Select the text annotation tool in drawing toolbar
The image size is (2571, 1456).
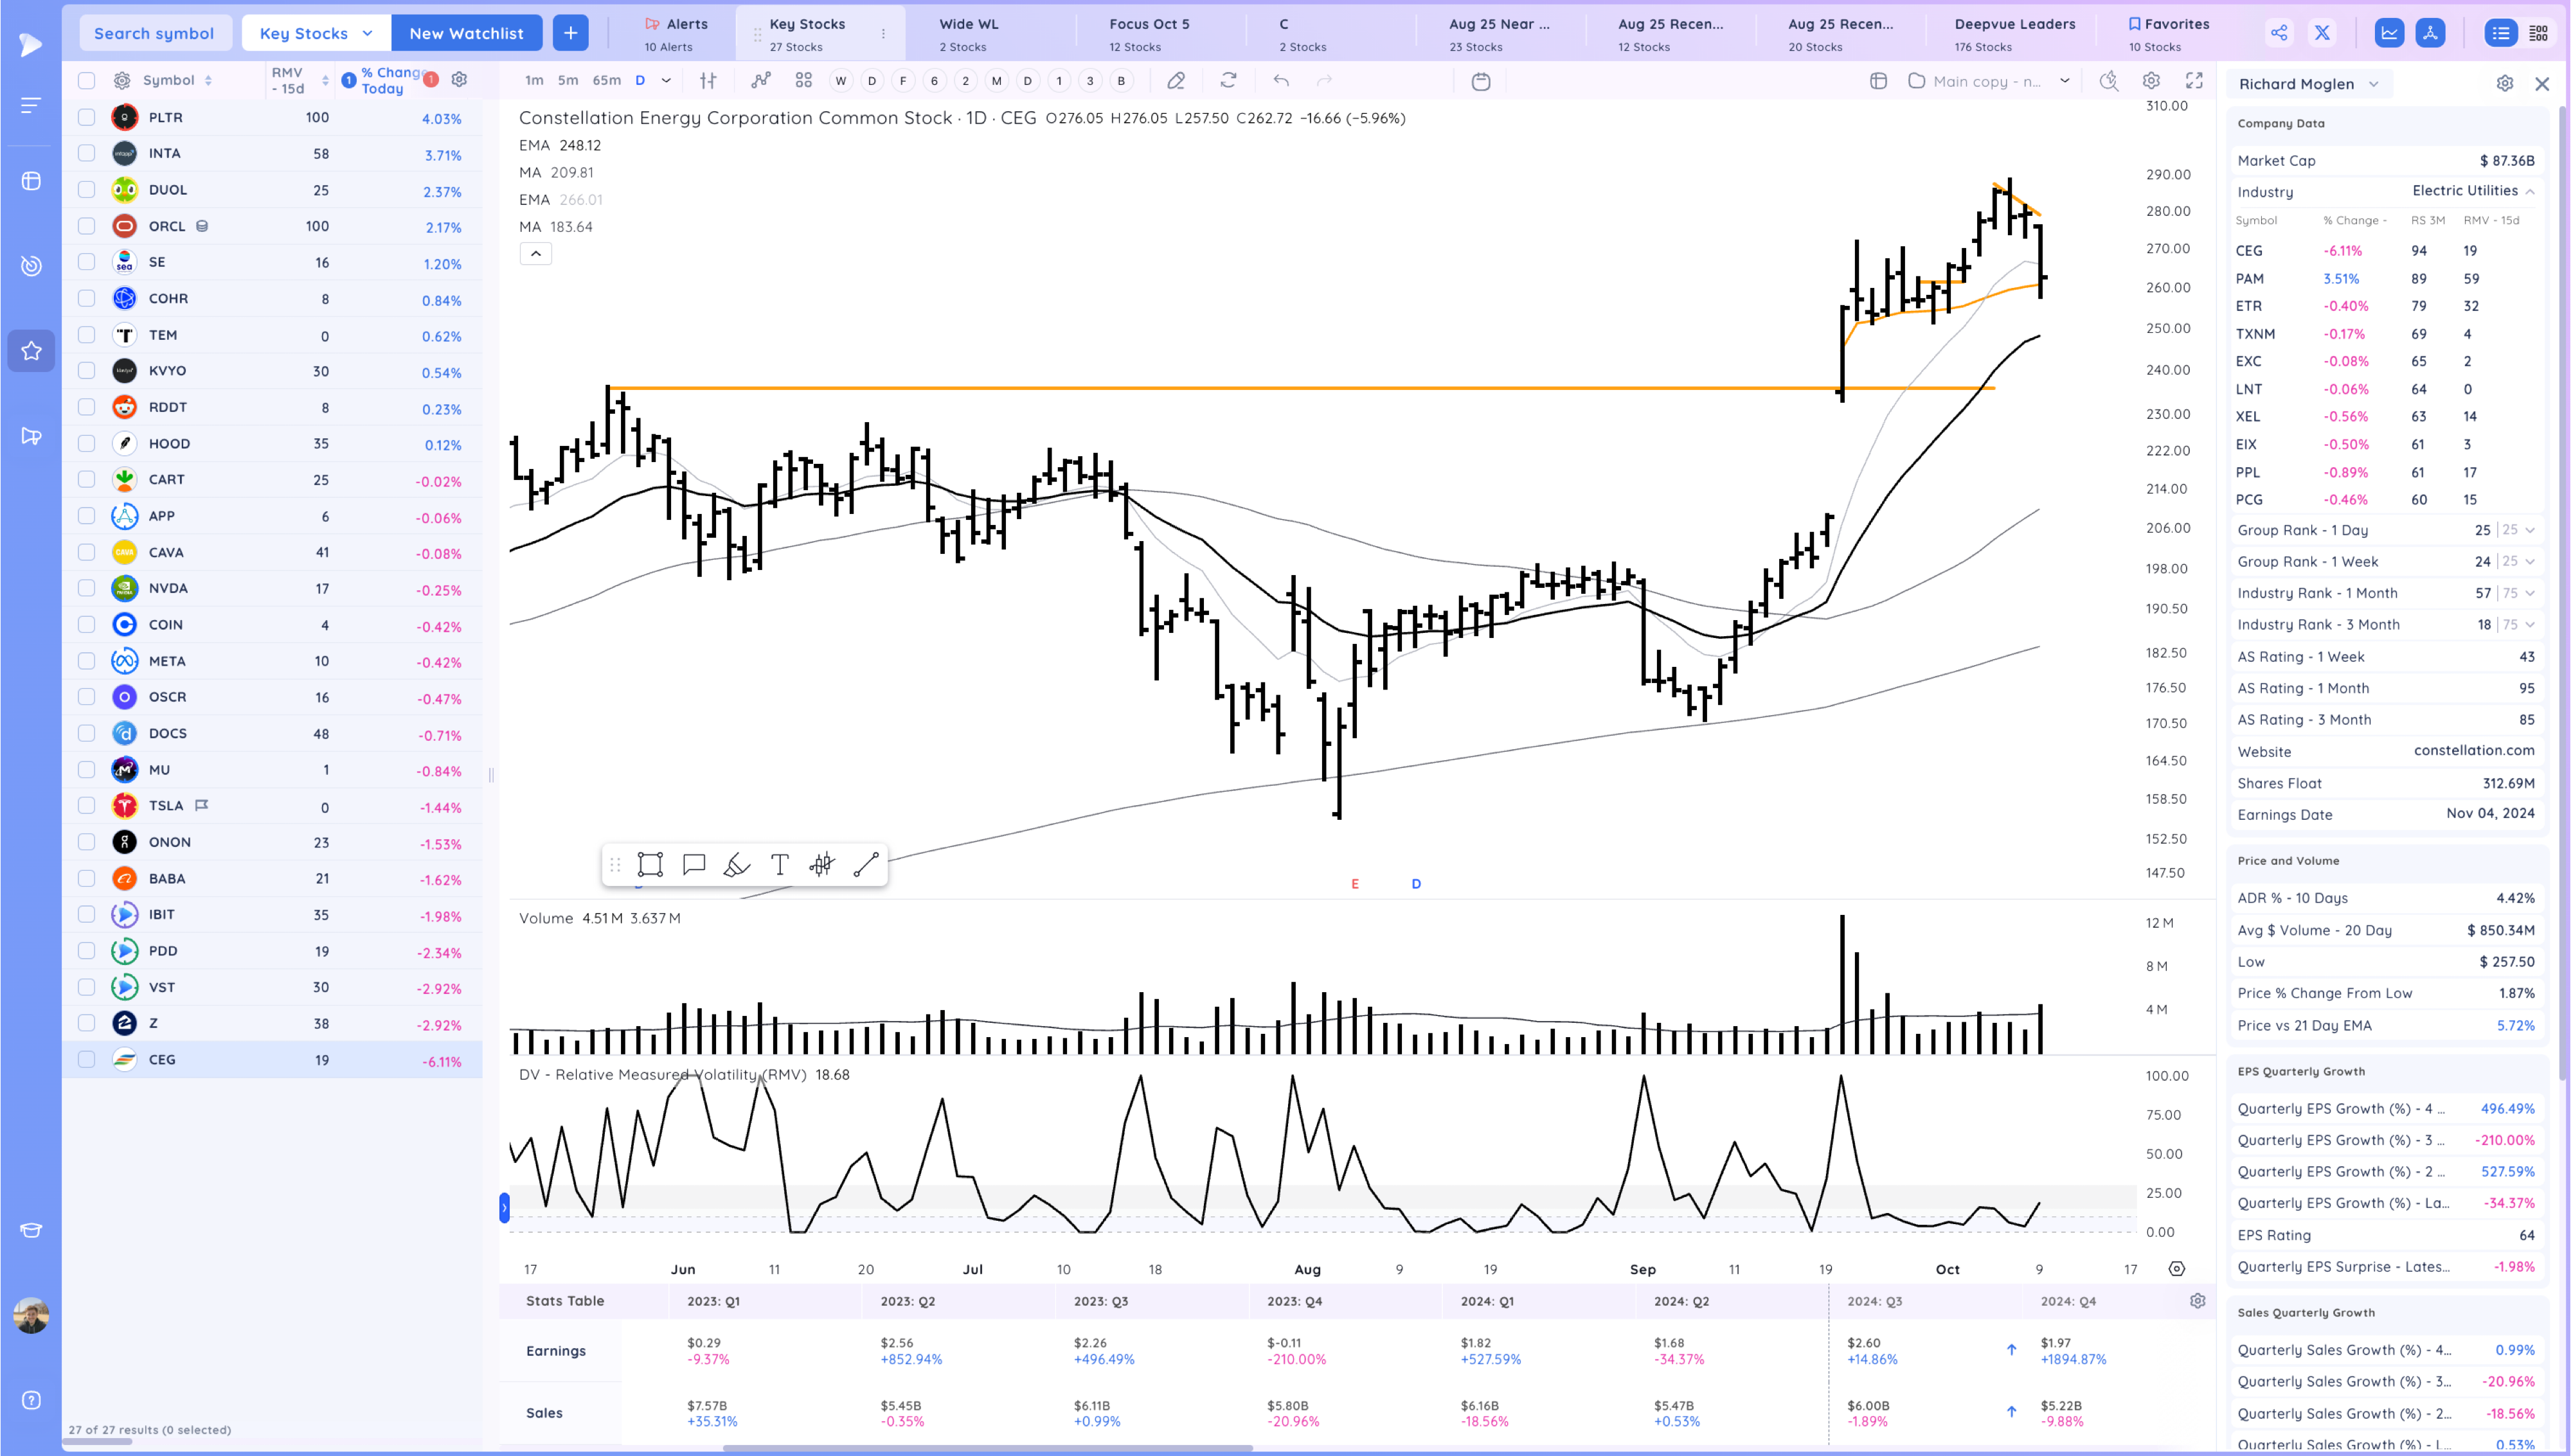click(779, 865)
